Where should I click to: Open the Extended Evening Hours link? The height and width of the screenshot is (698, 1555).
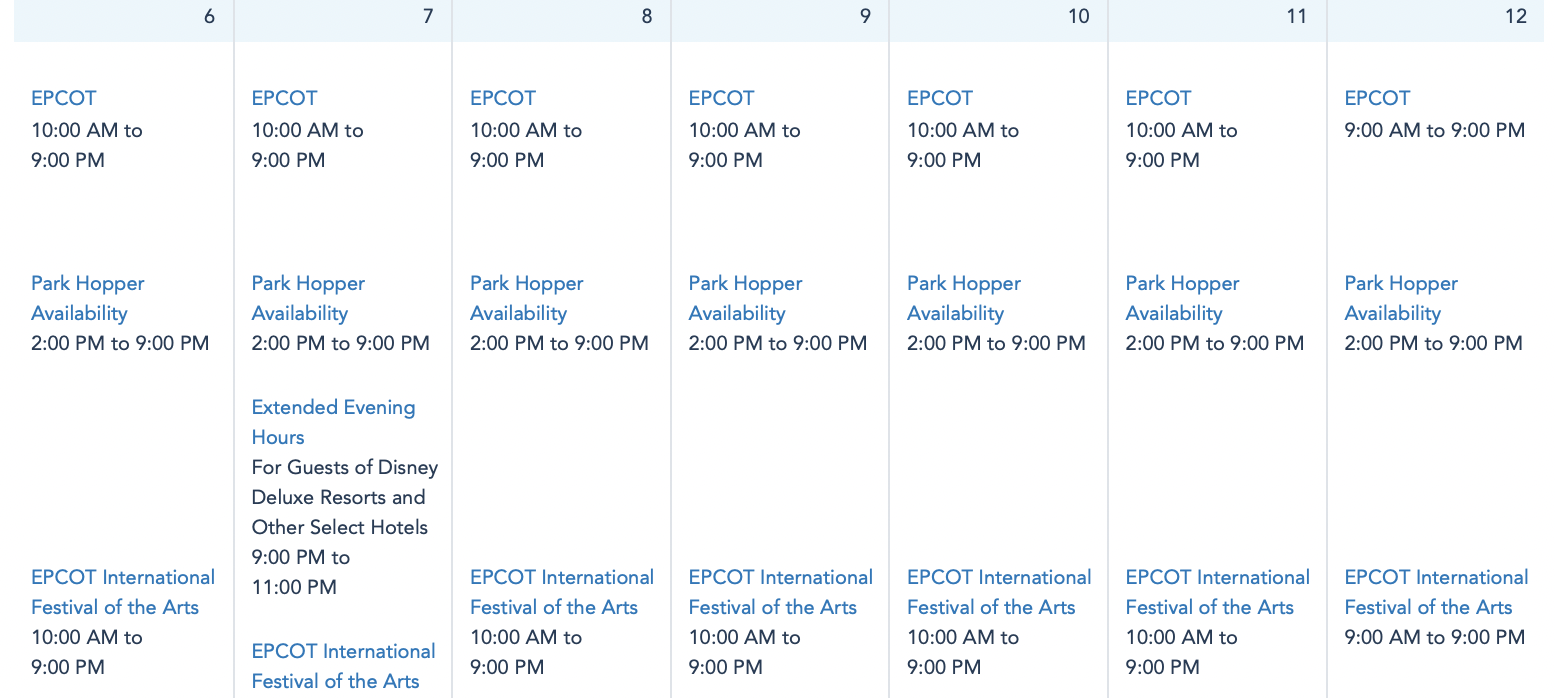[x=333, y=422]
